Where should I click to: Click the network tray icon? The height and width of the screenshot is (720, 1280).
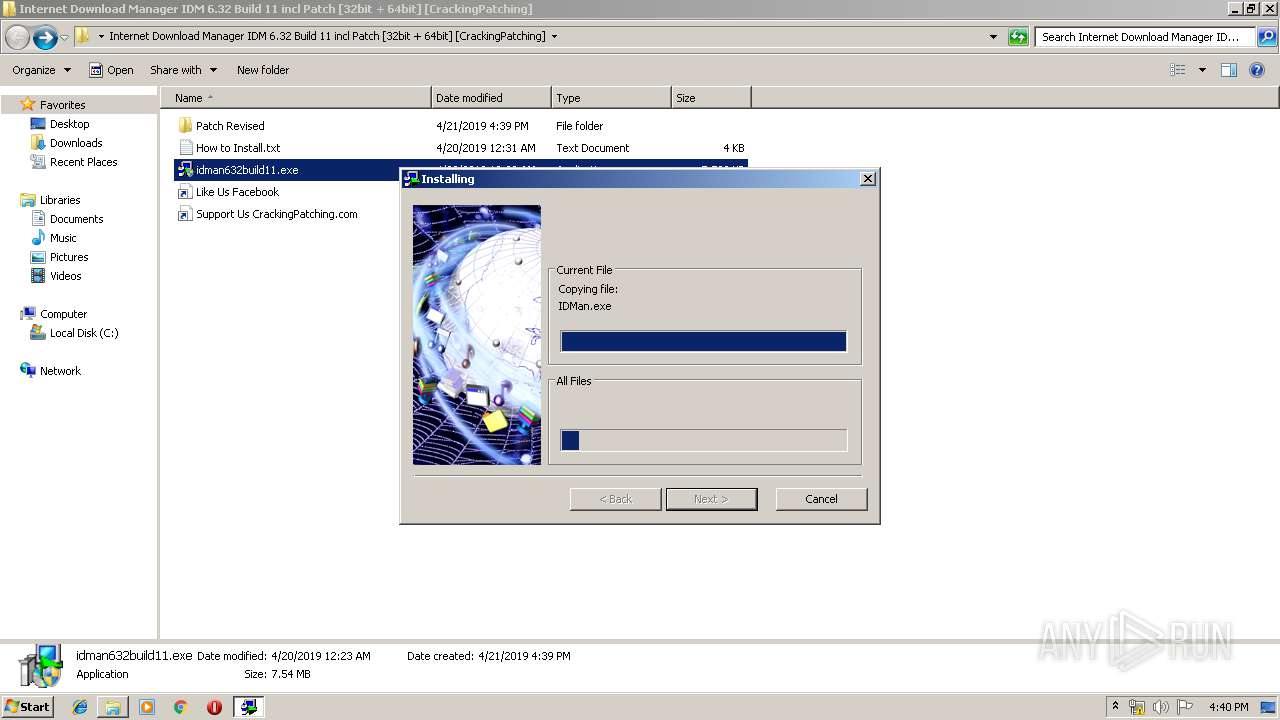pos(1137,707)
